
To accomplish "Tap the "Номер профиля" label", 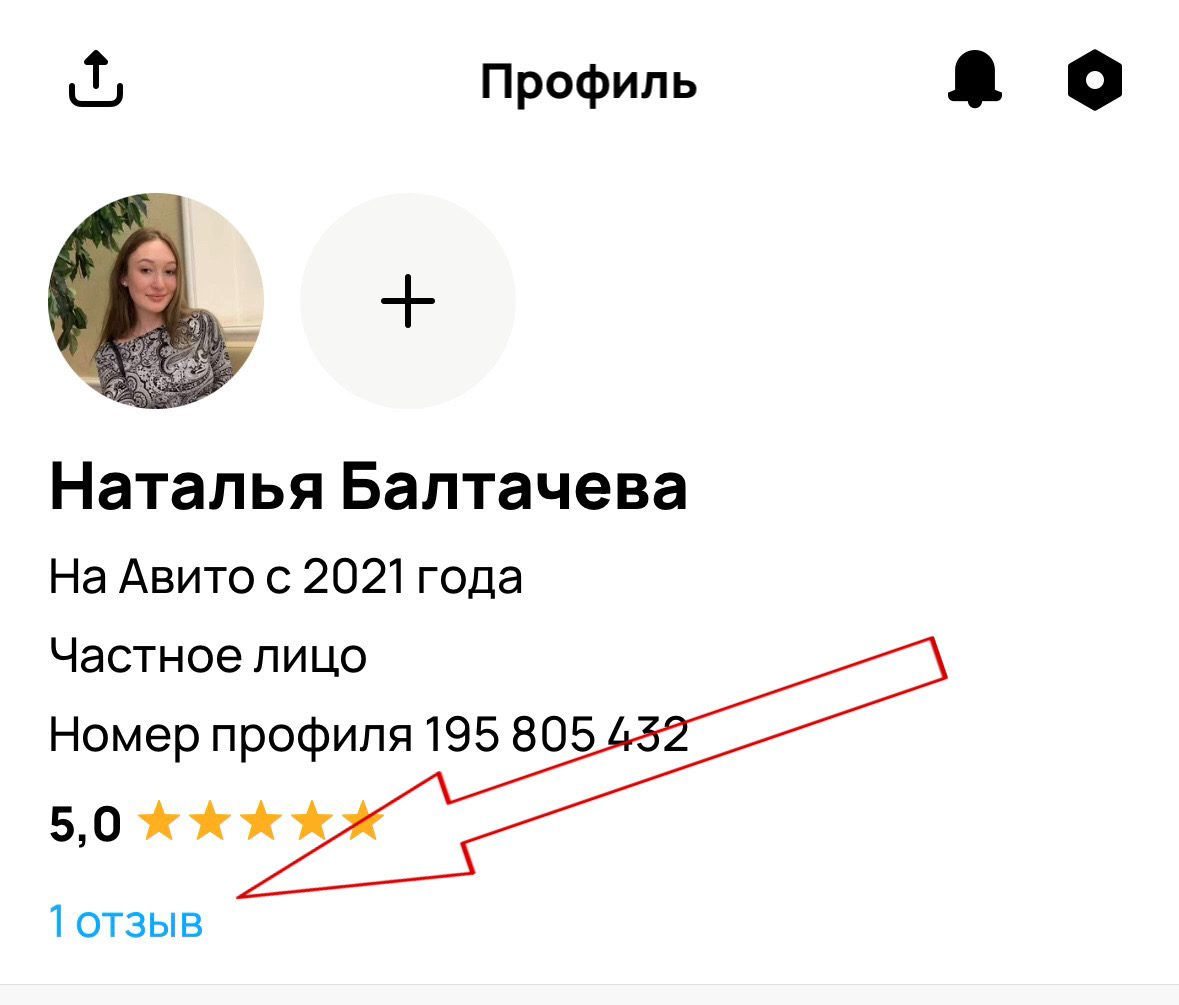I will pyautogui.click(x=231, y=735).
